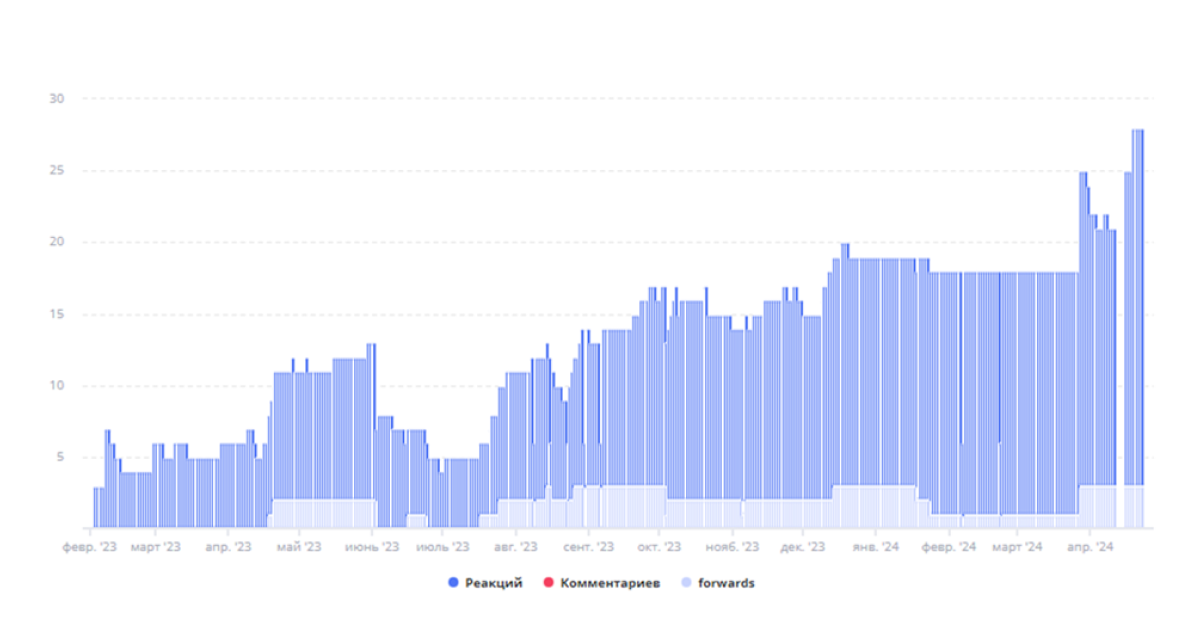
Task: Select the март '24 x-axis label
Action: [1019, 547]
